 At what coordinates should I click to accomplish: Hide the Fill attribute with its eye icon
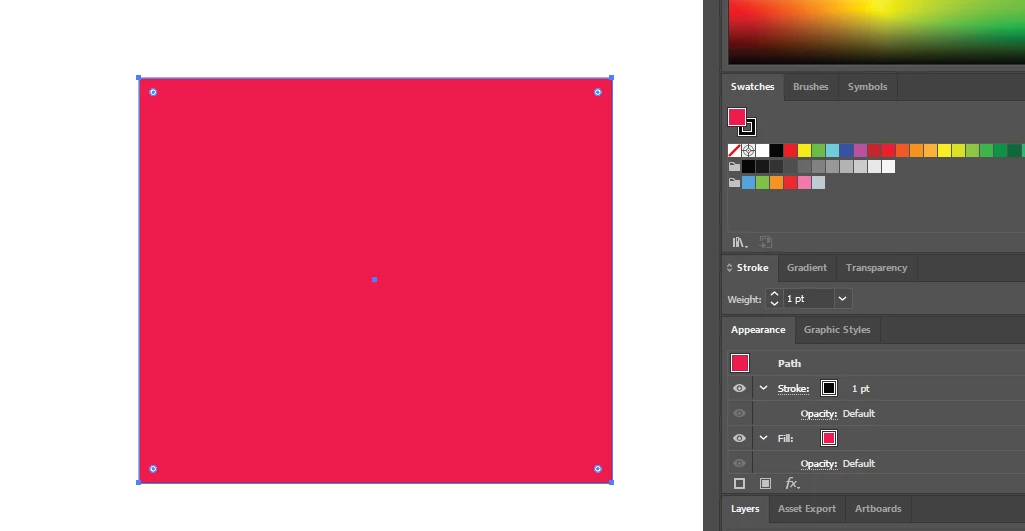(x=739, y=438)
